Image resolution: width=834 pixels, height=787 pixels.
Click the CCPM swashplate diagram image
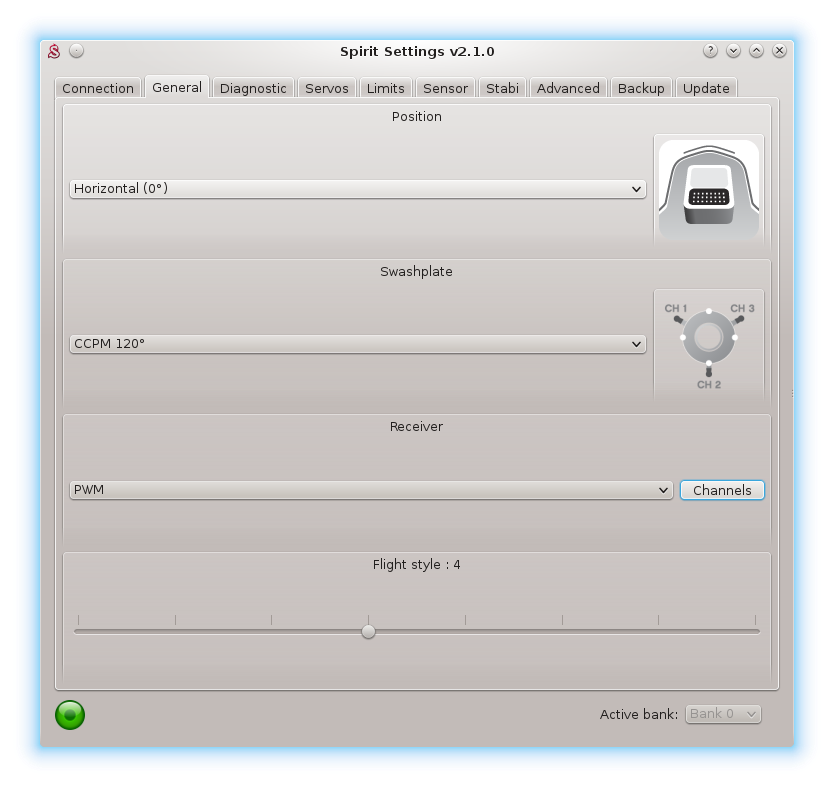[708, 343]
